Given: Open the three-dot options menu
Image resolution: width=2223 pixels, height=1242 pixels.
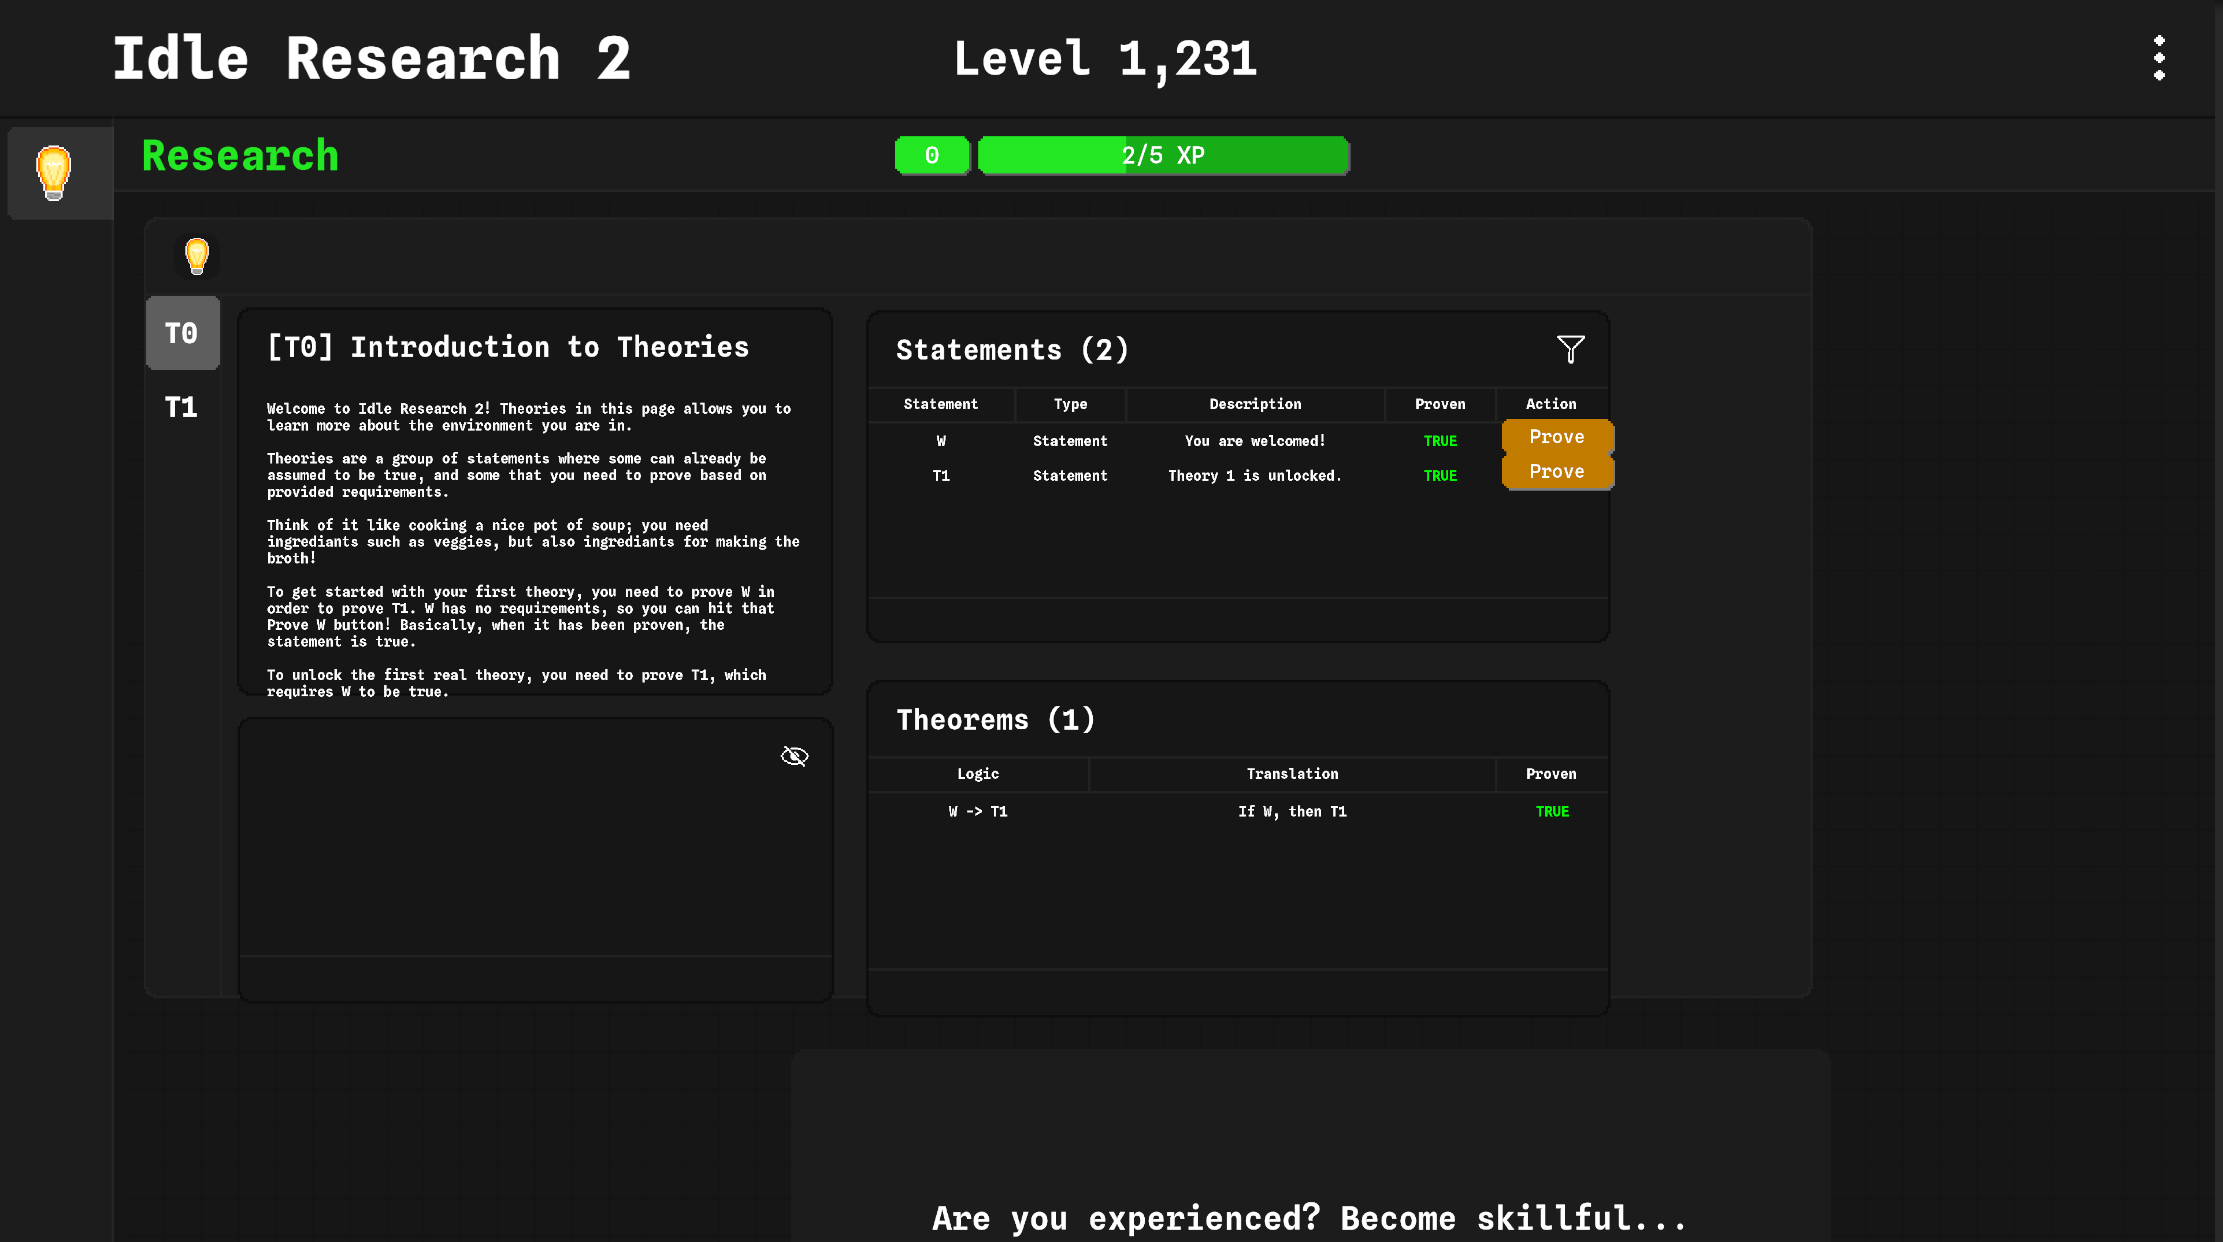Looking at the screenshot, I should point(2159,58).
